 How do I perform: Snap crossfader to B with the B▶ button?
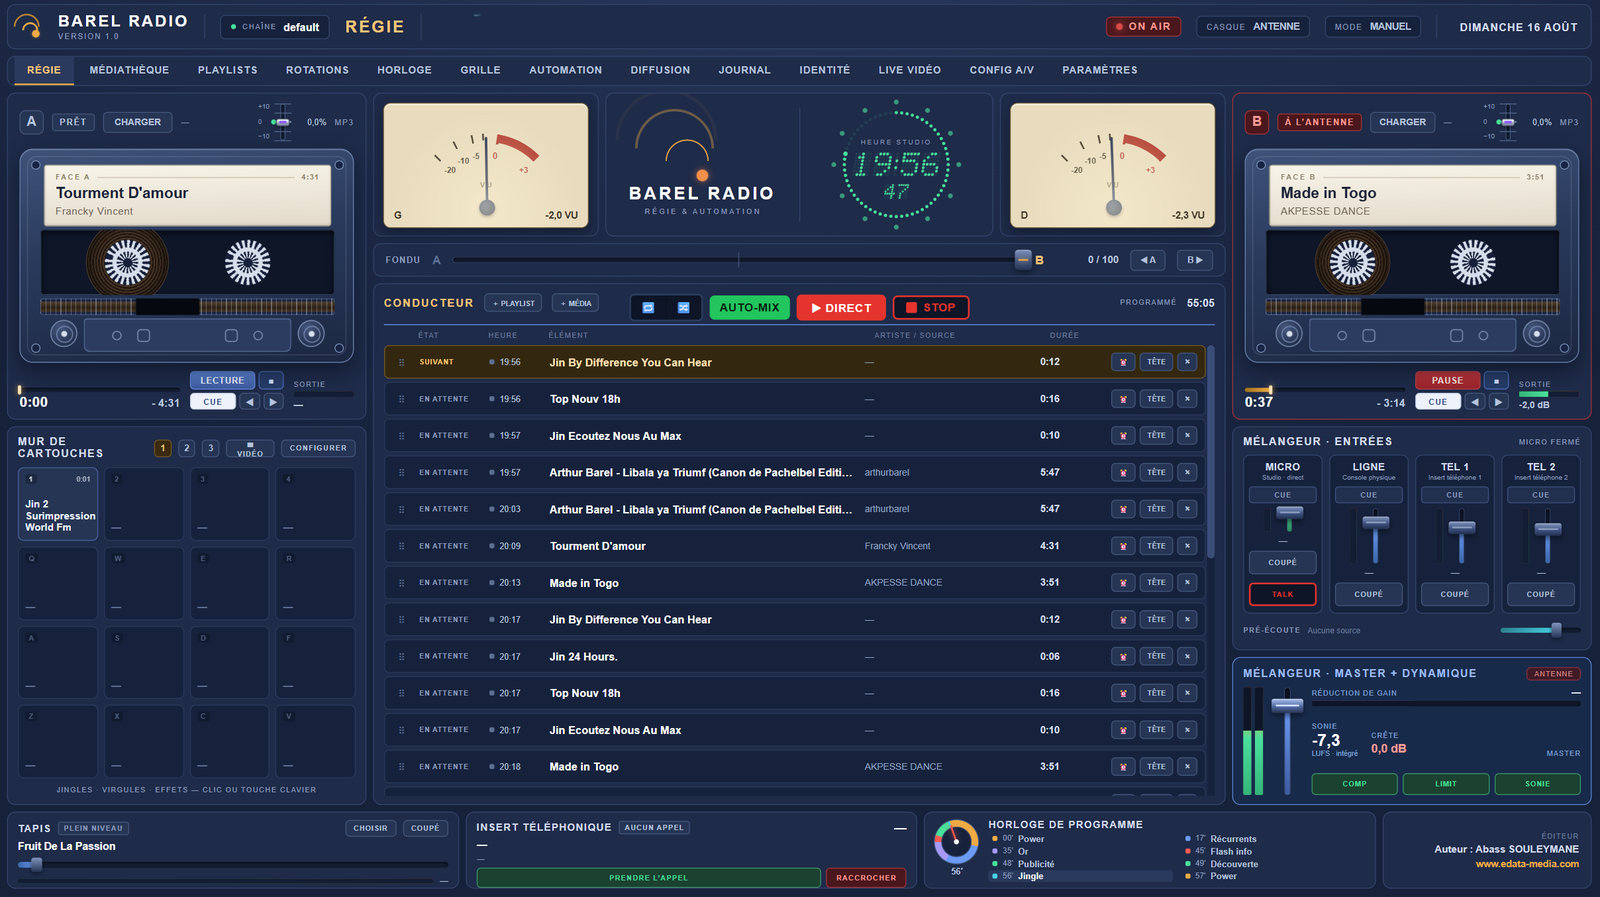[x=1195, y=260]
